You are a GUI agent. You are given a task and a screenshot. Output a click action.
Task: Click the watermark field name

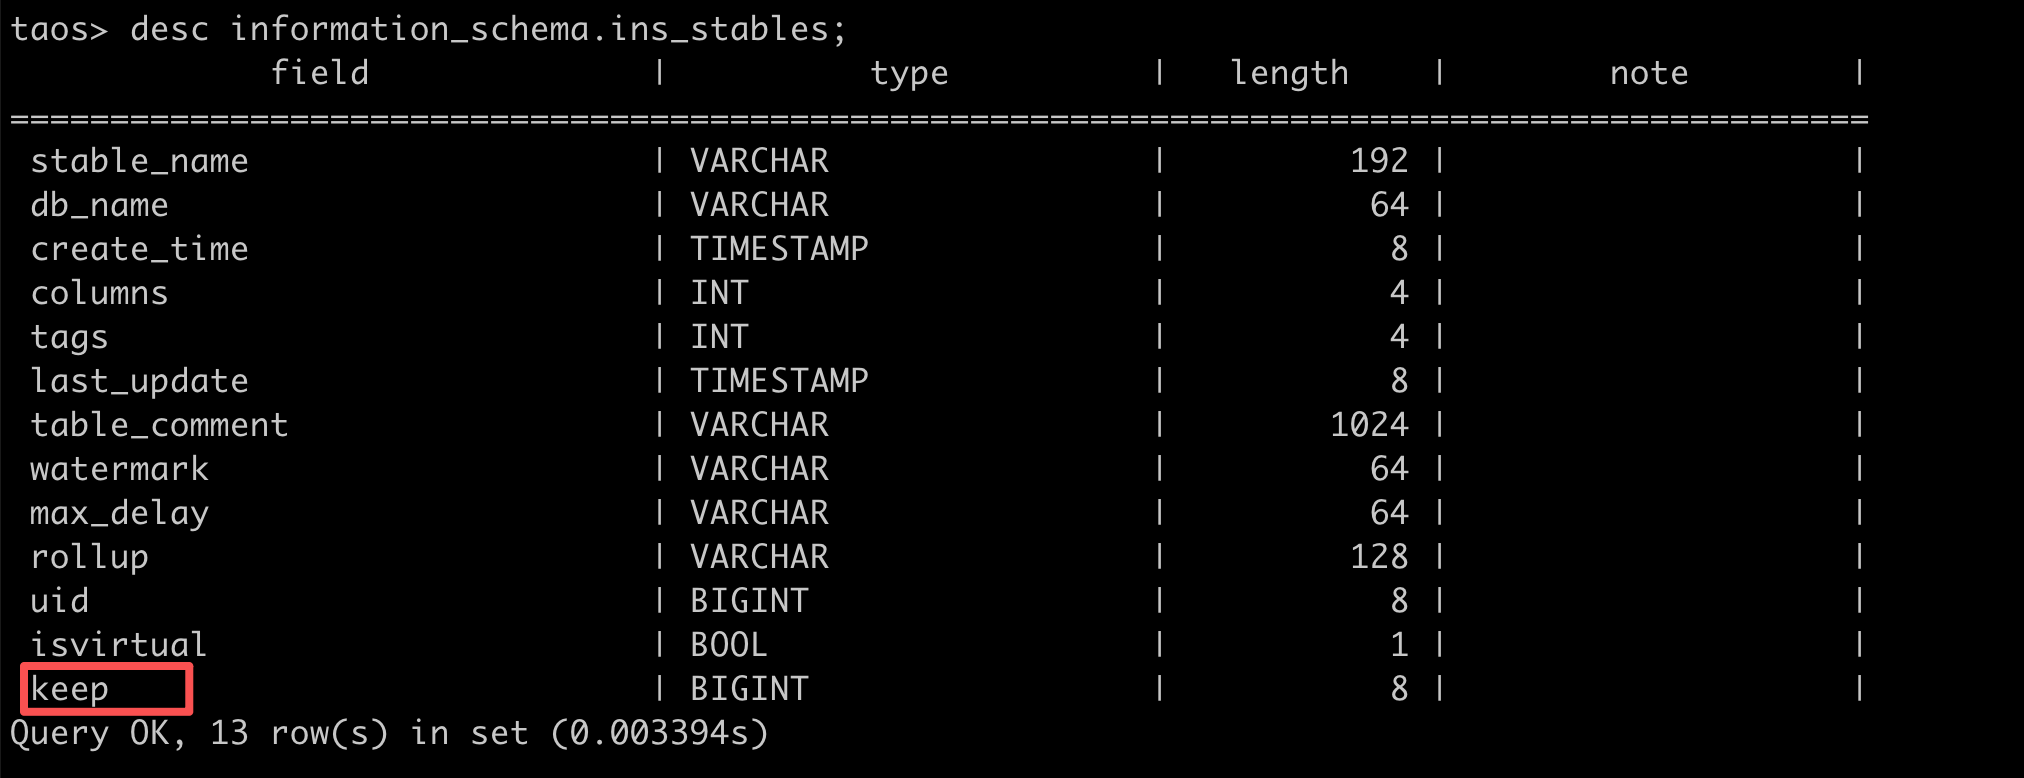tap(119, 469)
